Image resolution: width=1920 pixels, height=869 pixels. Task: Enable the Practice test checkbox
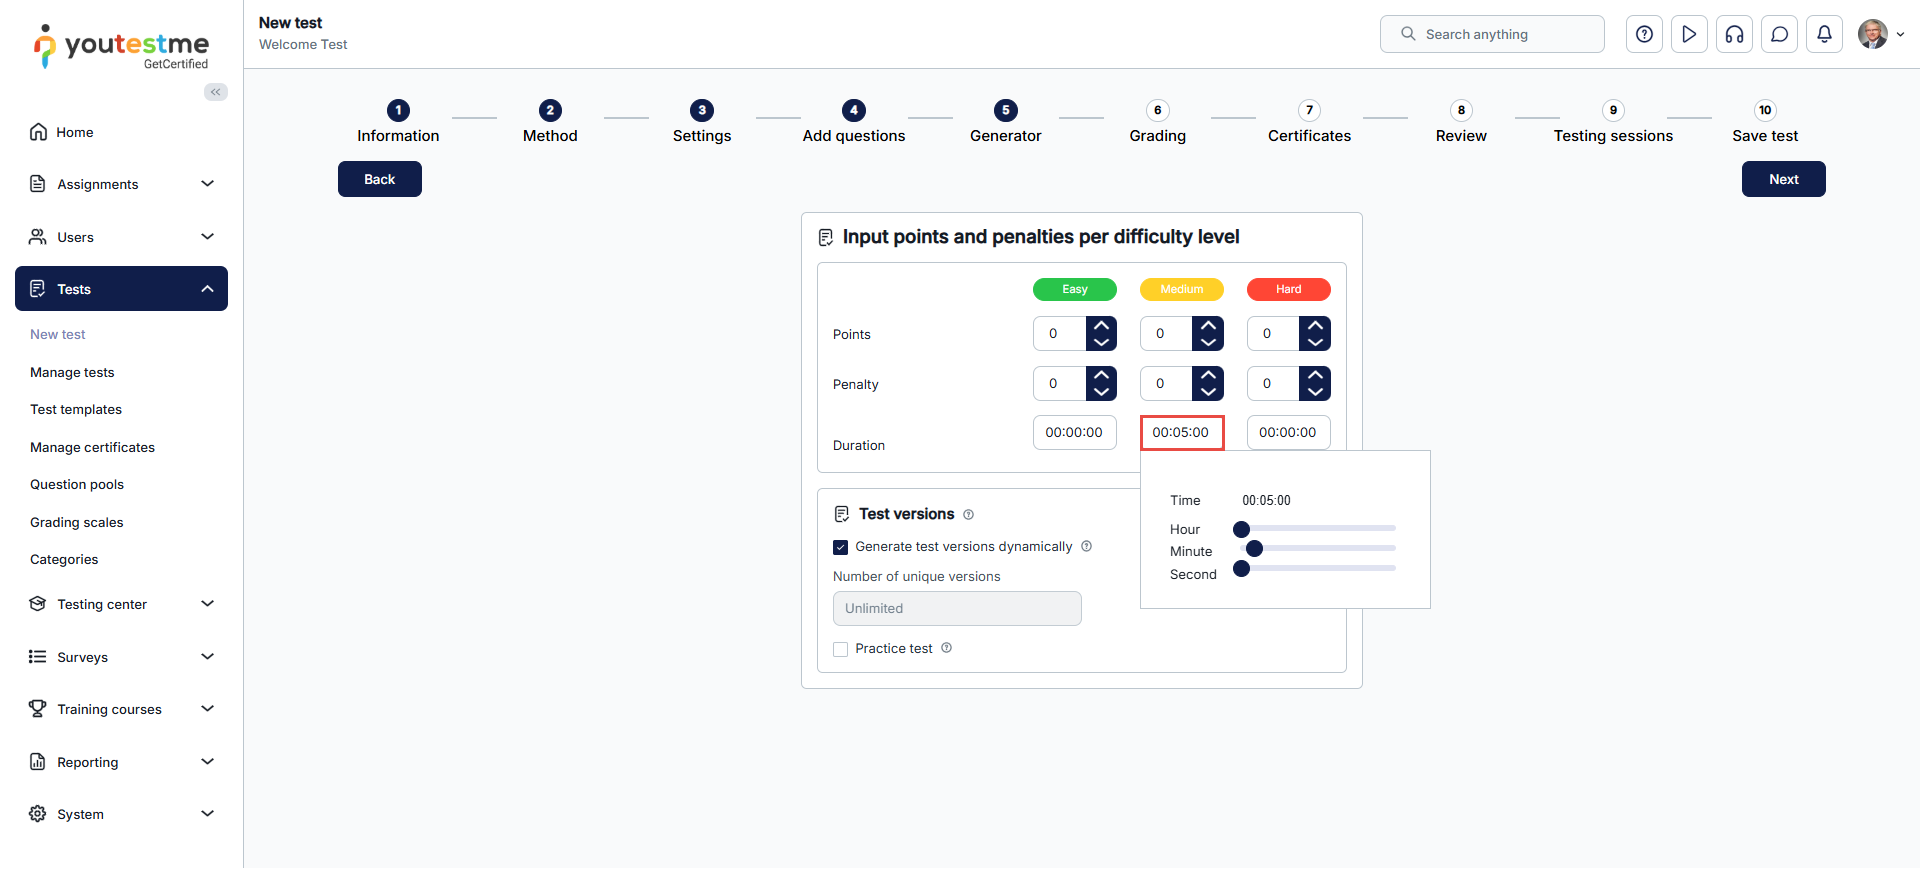(x=841, y=649)
